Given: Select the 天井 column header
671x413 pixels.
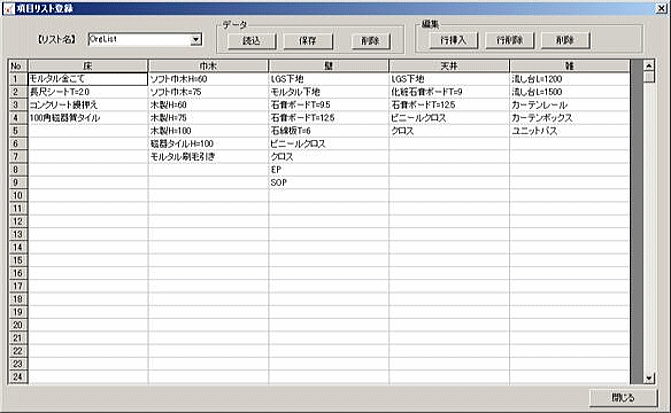Looking at the screenshot, I should [448, 66].
